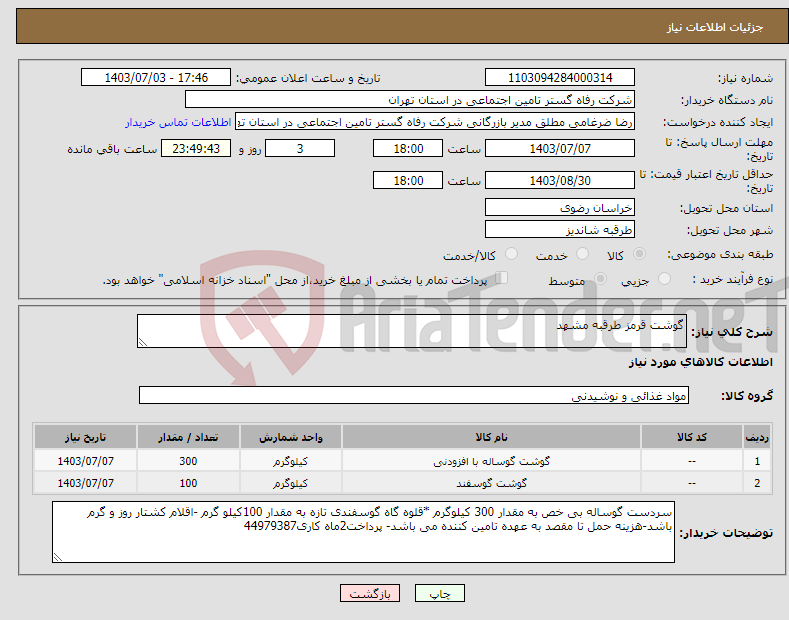Click the price validity 18:00 time field
The width and height of the screenshot is (789, 620).
[408, 180]
